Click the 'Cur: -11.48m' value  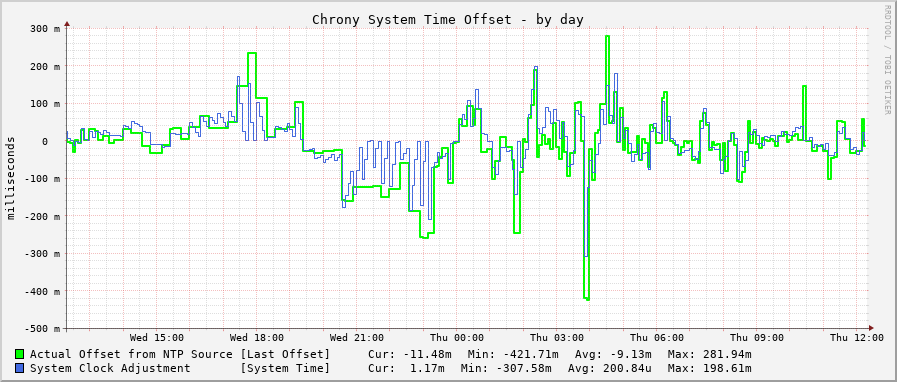coord(411,355)
